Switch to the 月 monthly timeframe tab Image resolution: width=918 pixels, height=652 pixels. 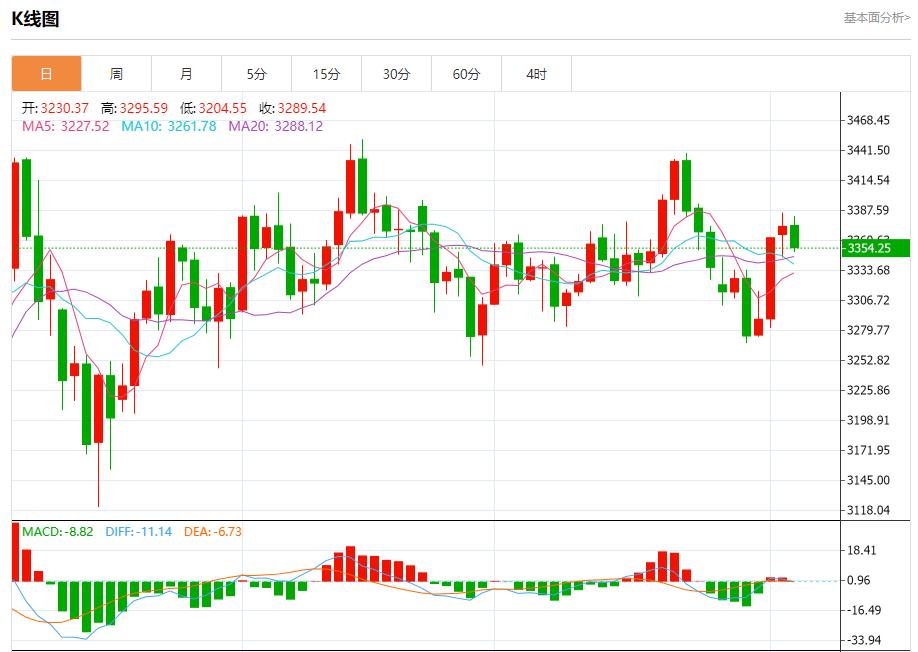(186, 73)
